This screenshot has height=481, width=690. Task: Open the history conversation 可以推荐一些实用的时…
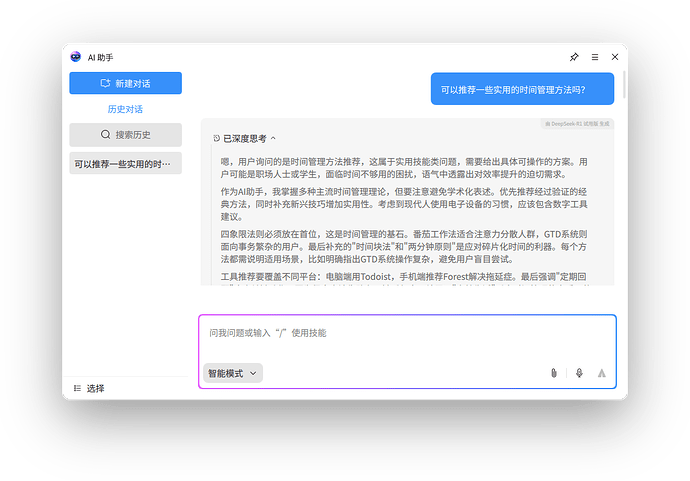coord(125,163)
